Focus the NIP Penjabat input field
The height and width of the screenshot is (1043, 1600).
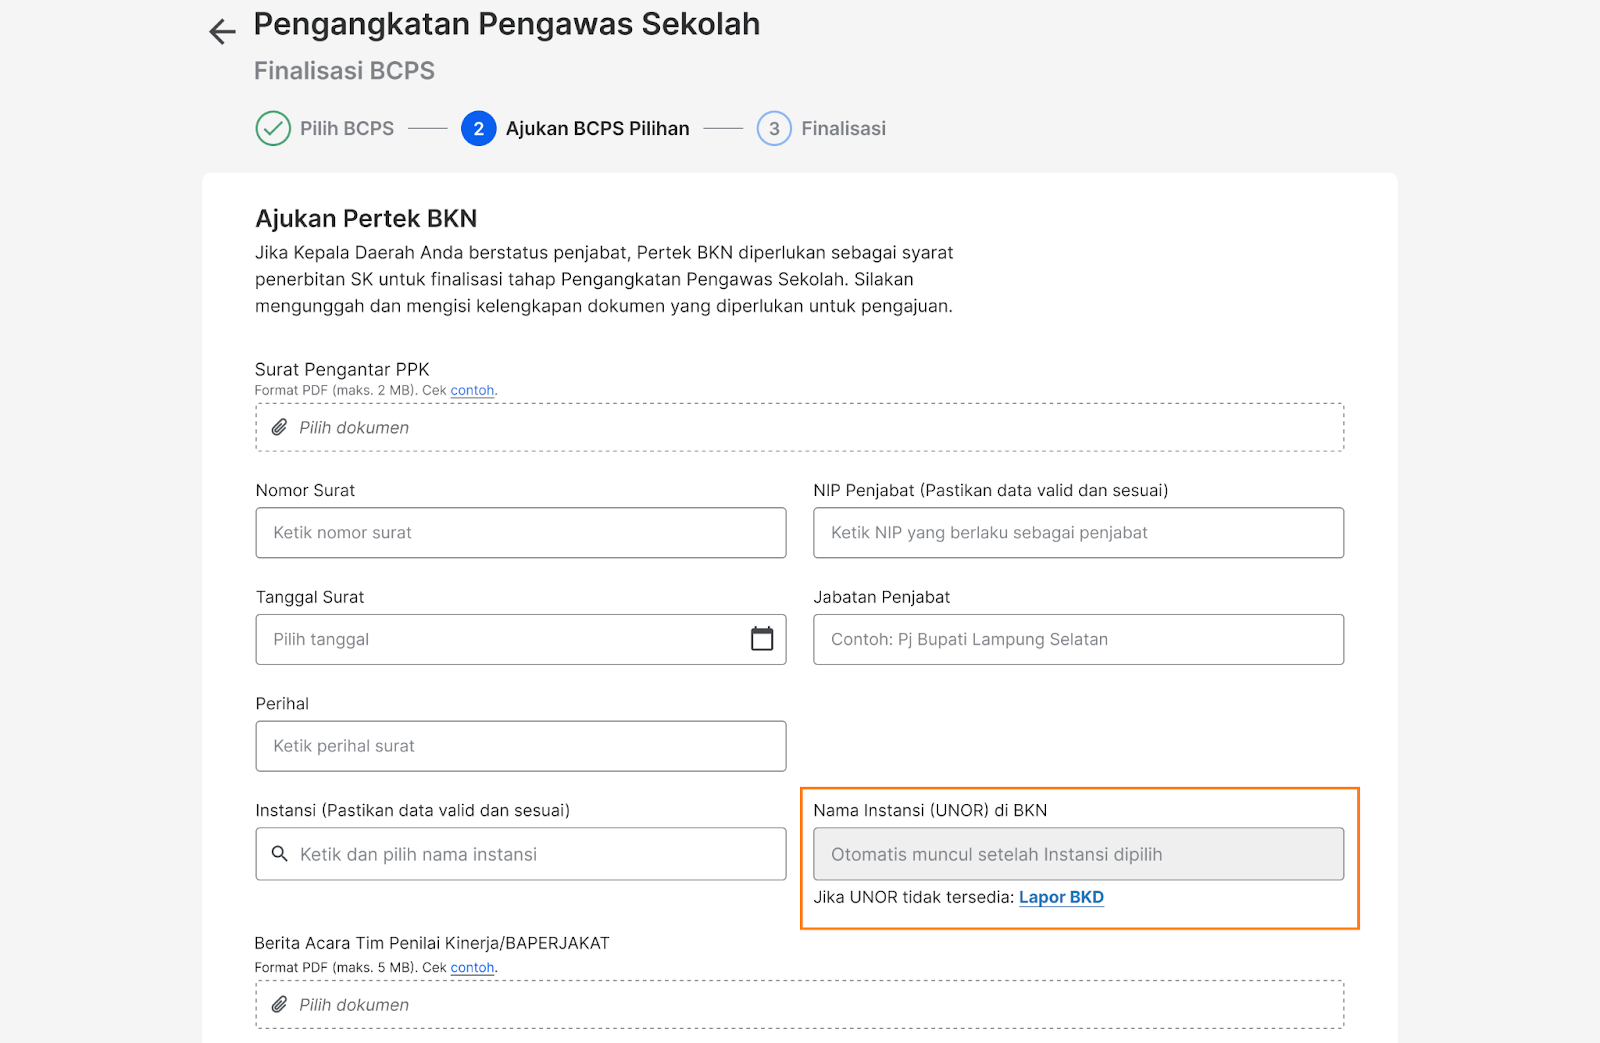coord(1078,533)
